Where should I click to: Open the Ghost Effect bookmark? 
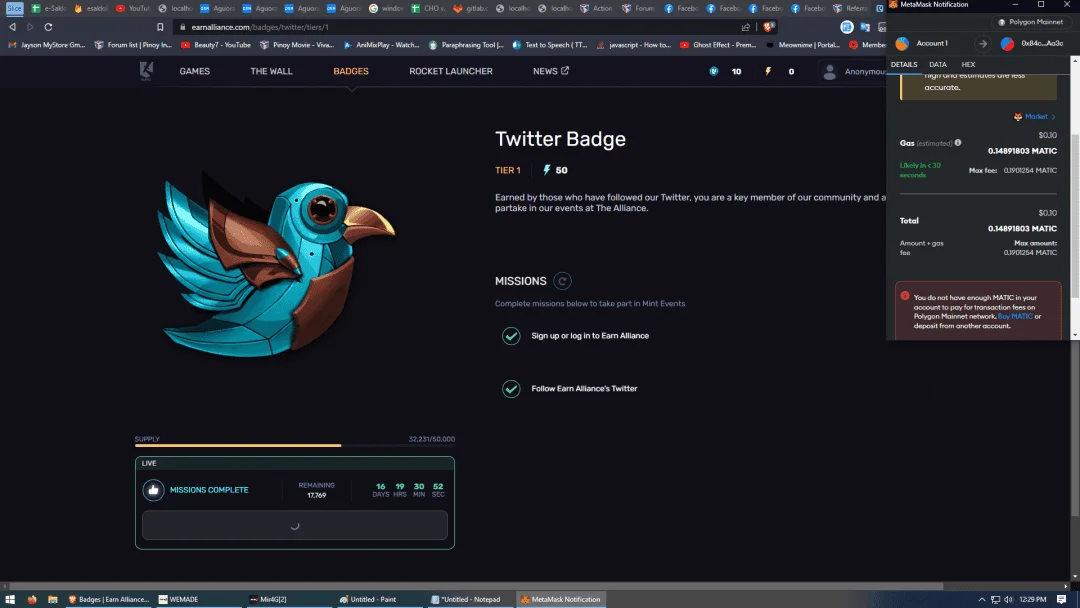(x=718, y=45)
